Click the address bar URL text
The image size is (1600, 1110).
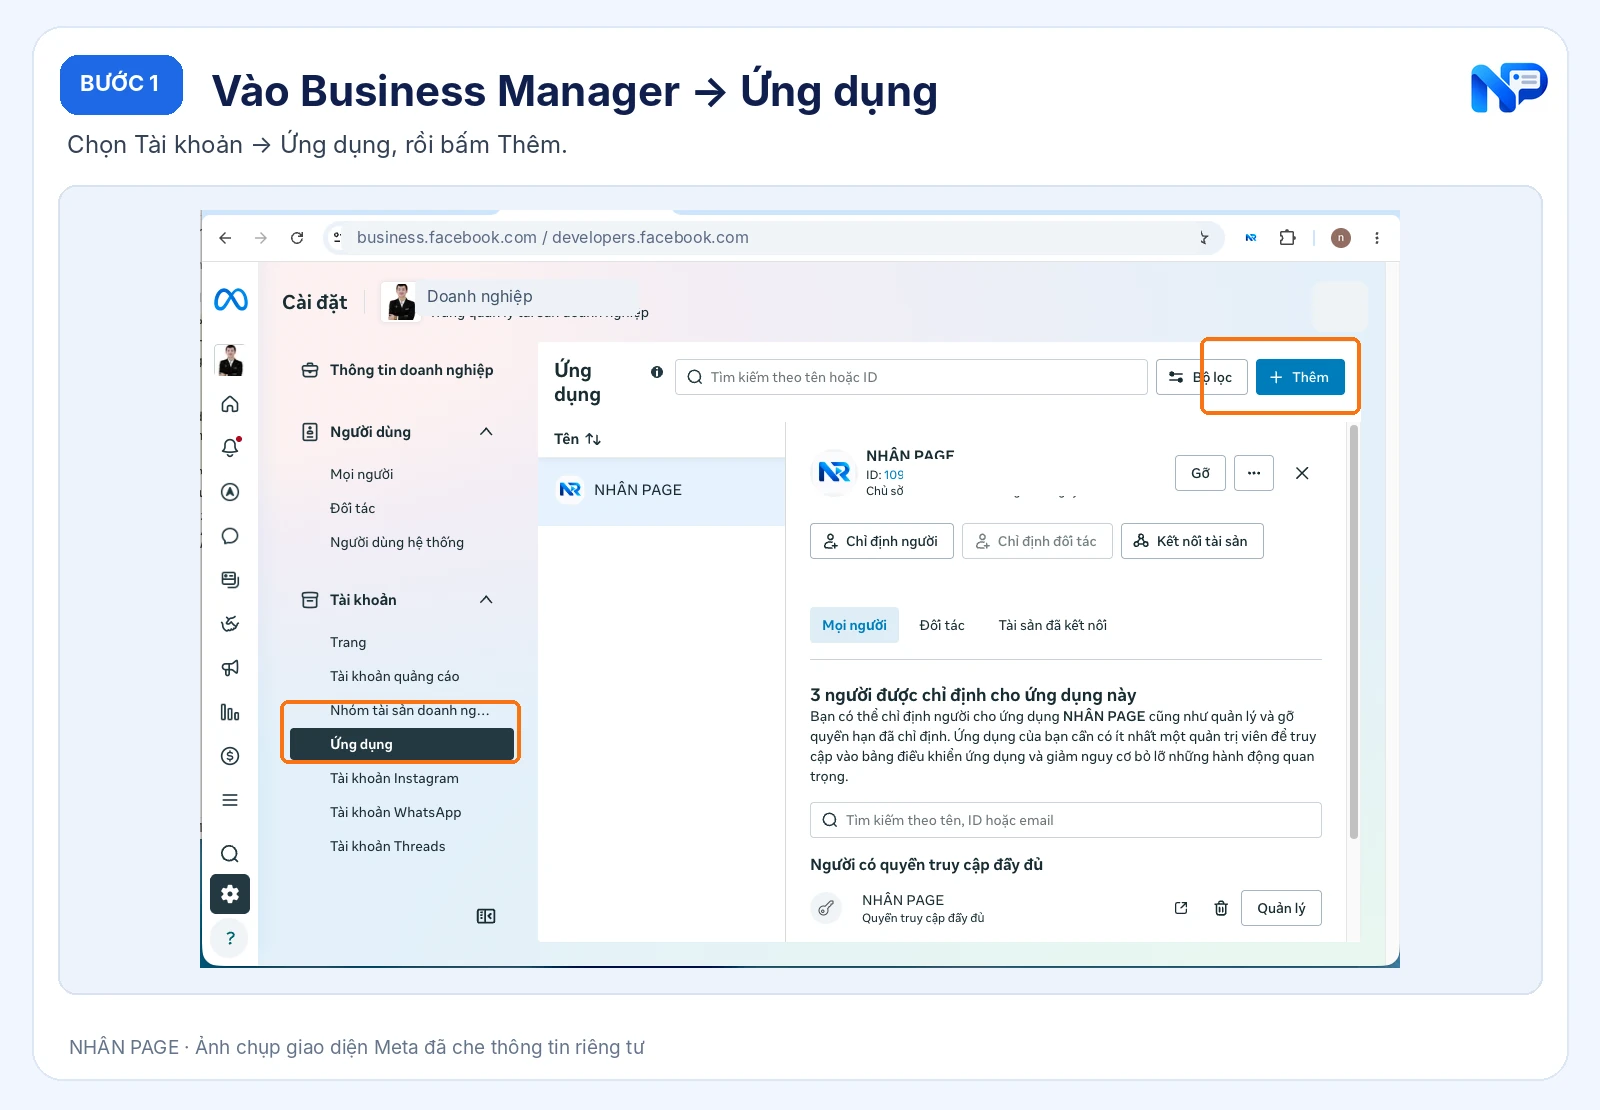tap(552, 237)
